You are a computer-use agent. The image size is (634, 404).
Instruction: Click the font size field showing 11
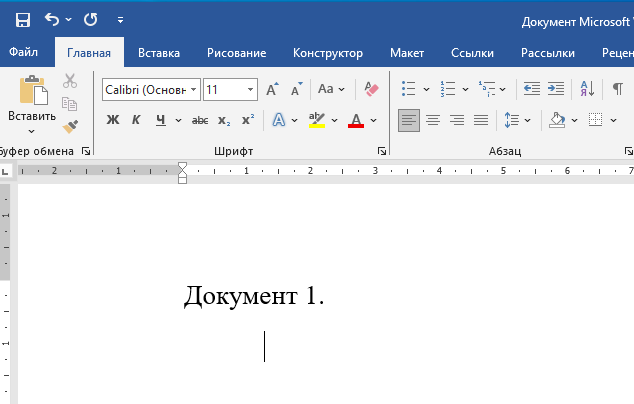coord(224,89)
